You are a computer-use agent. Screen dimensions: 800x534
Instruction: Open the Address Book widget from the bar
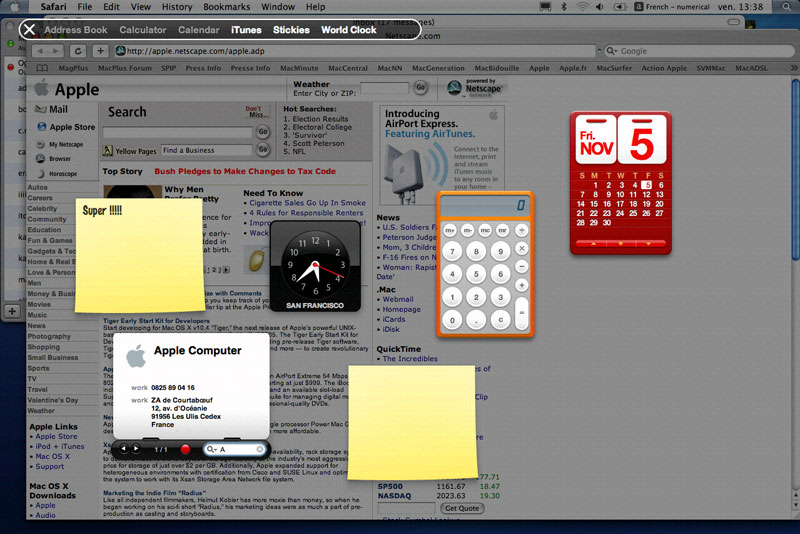(x=76, y=30)
